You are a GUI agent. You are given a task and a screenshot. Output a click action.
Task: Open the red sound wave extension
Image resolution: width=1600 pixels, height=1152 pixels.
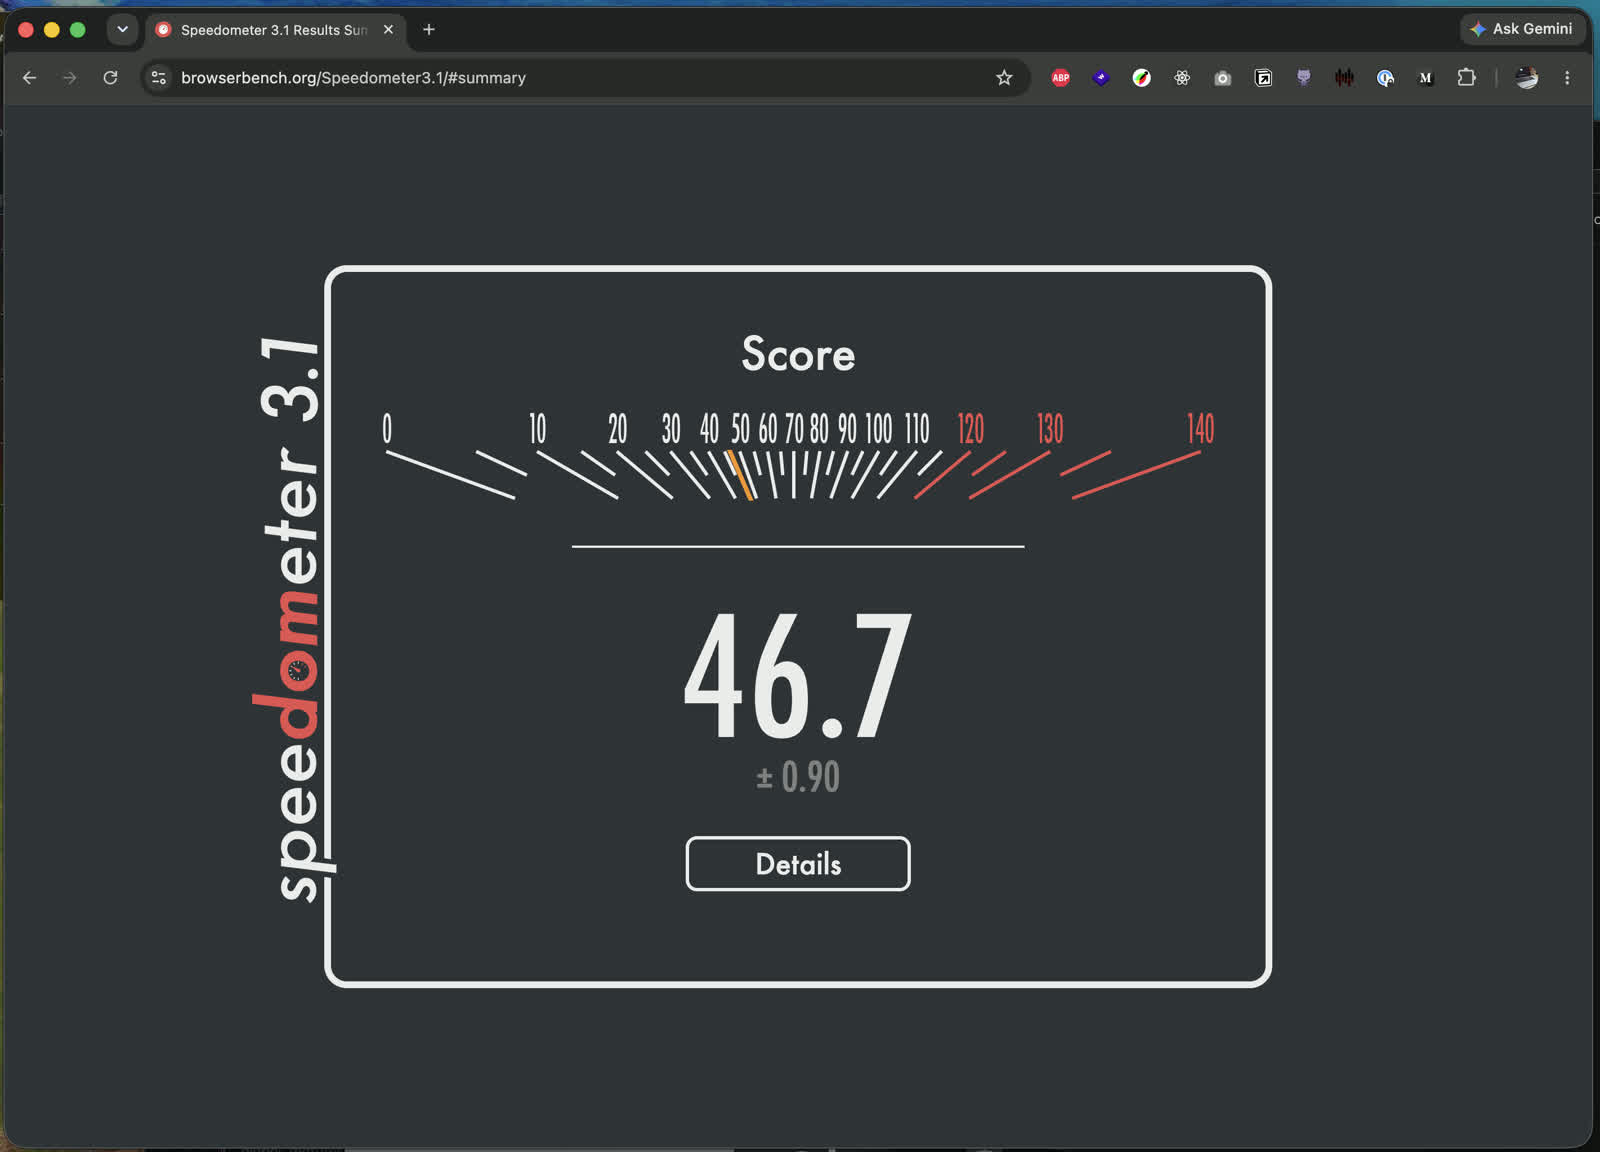click(1344, 78)
